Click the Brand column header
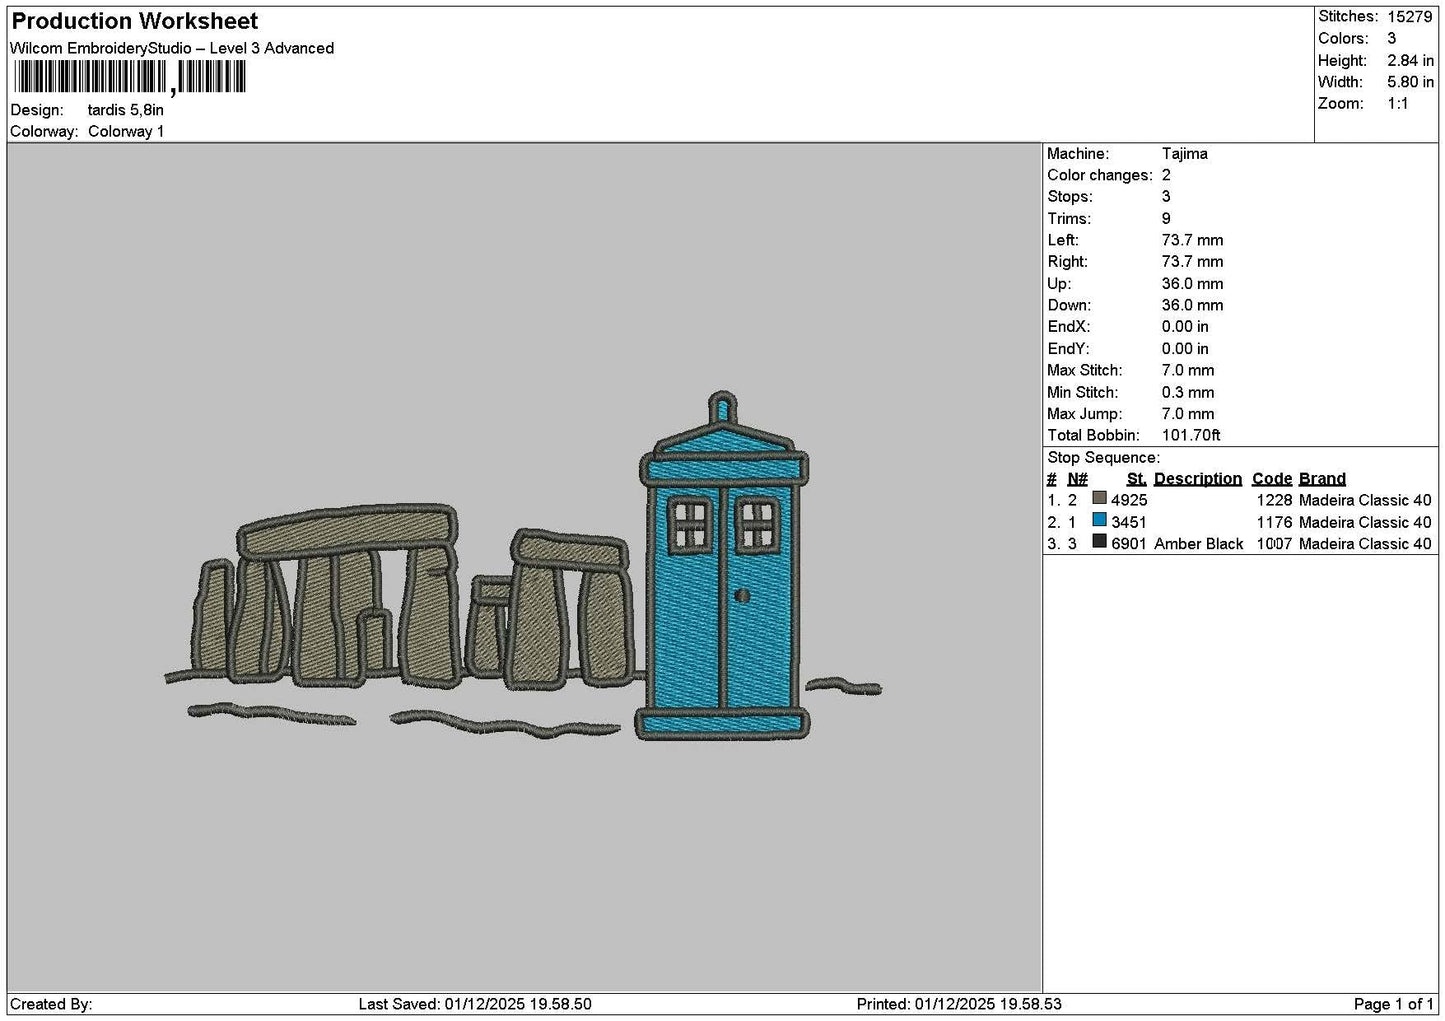 (1322, 479)
